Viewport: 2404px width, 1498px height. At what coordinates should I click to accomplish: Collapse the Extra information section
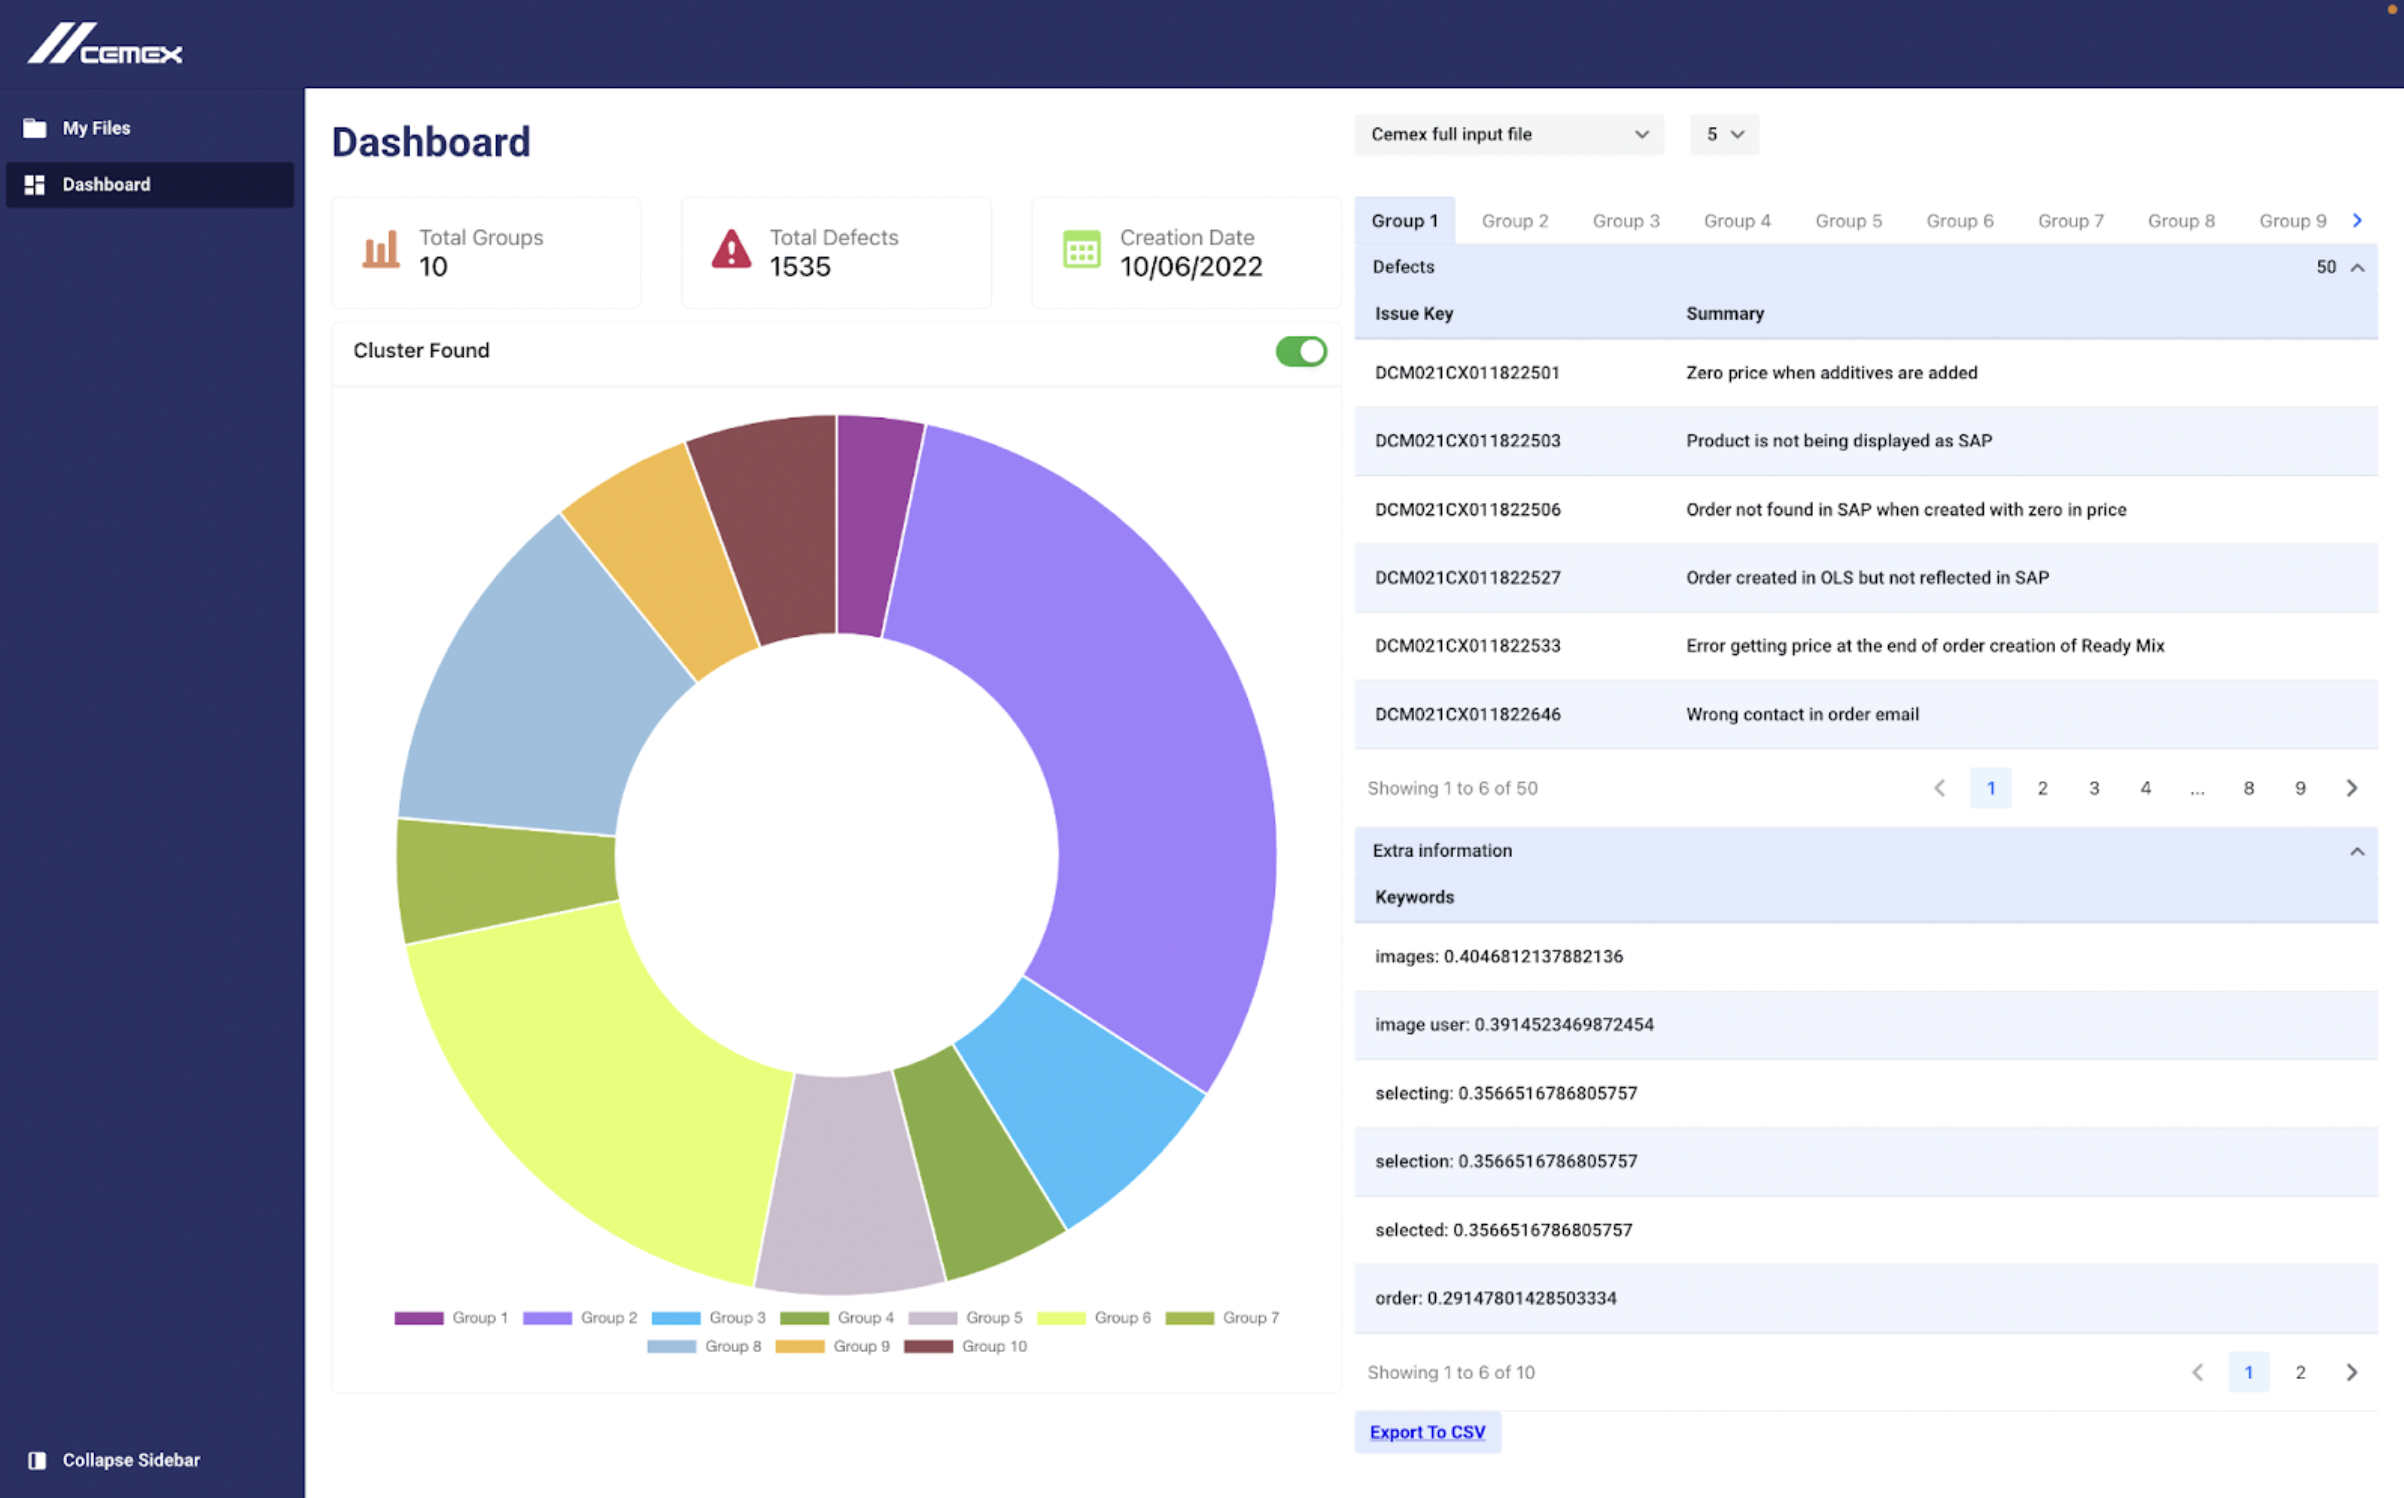[x=2357, y=851]
